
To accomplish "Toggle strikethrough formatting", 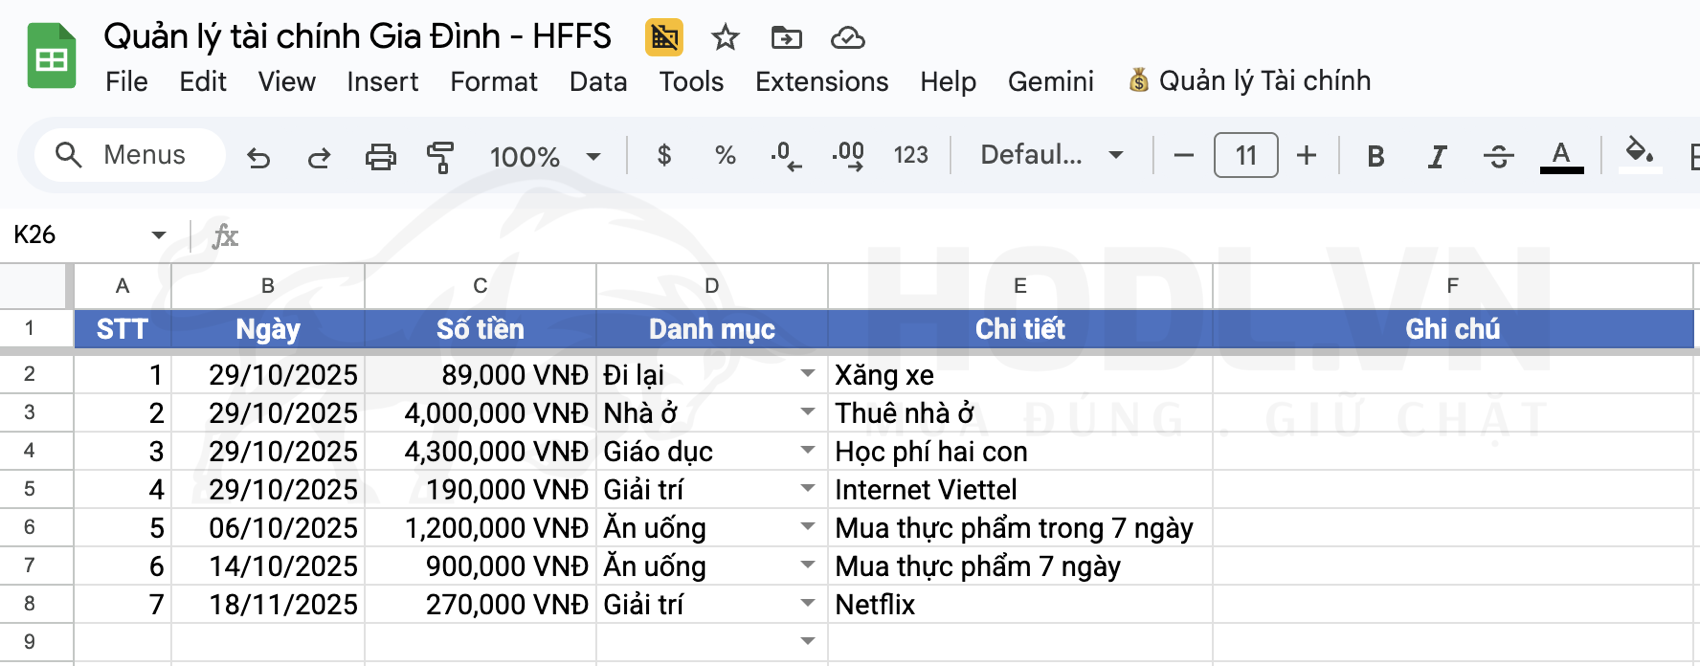I will (1497, 156).
